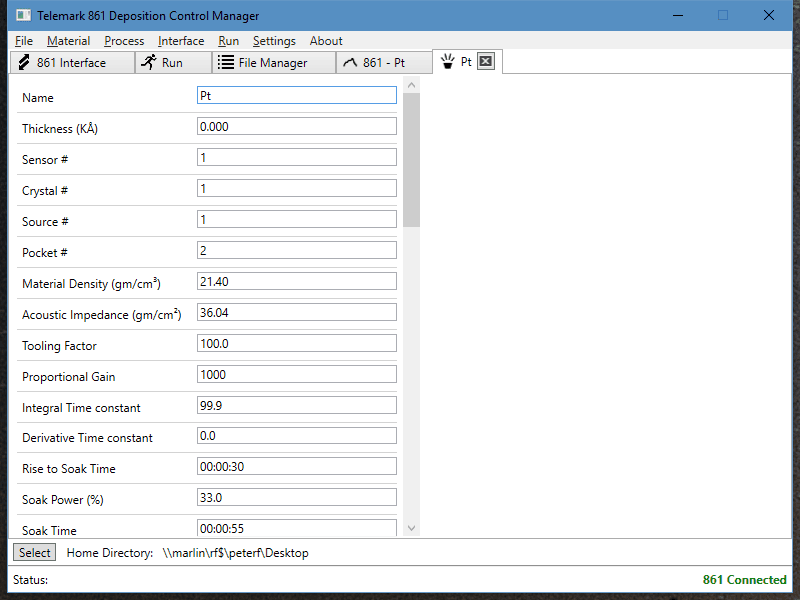Click the Thickness (KÅ) input field

297,127
